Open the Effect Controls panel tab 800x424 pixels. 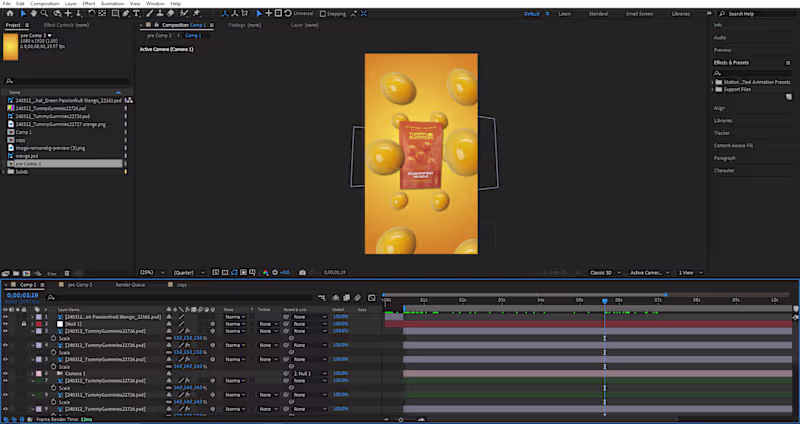point(66,25)
